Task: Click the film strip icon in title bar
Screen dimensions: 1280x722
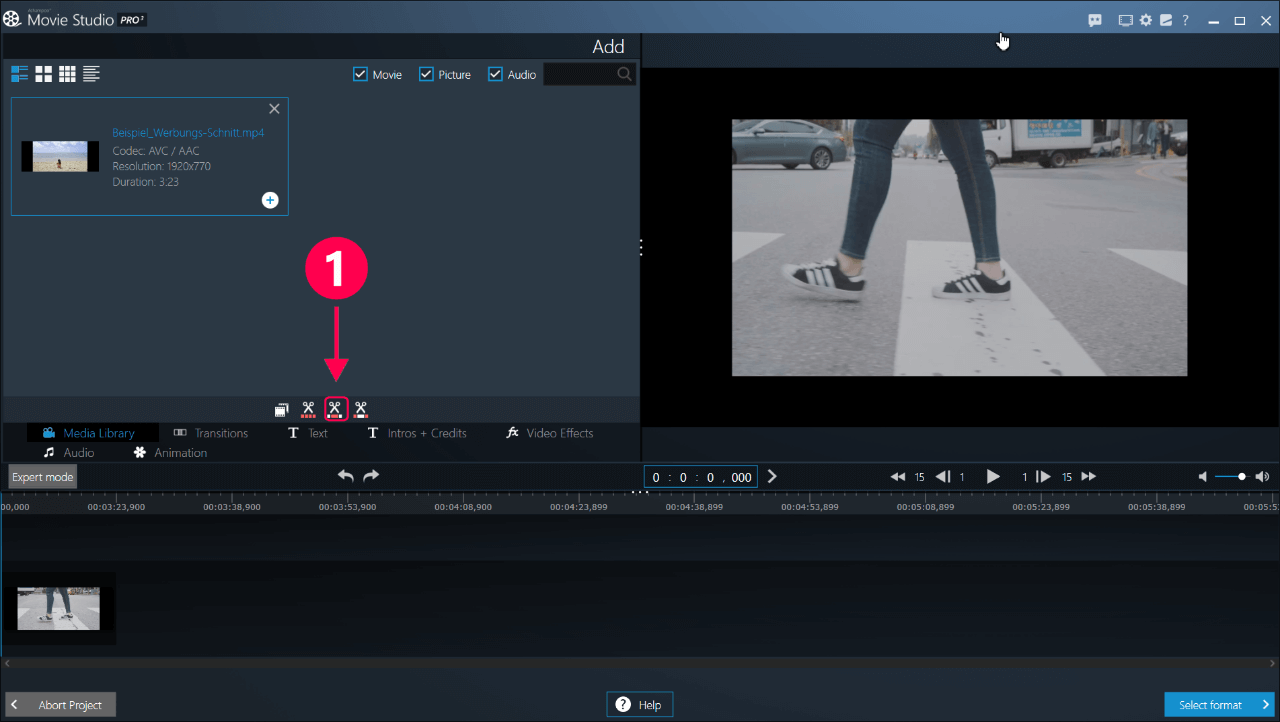Action: pos(1125,20)
